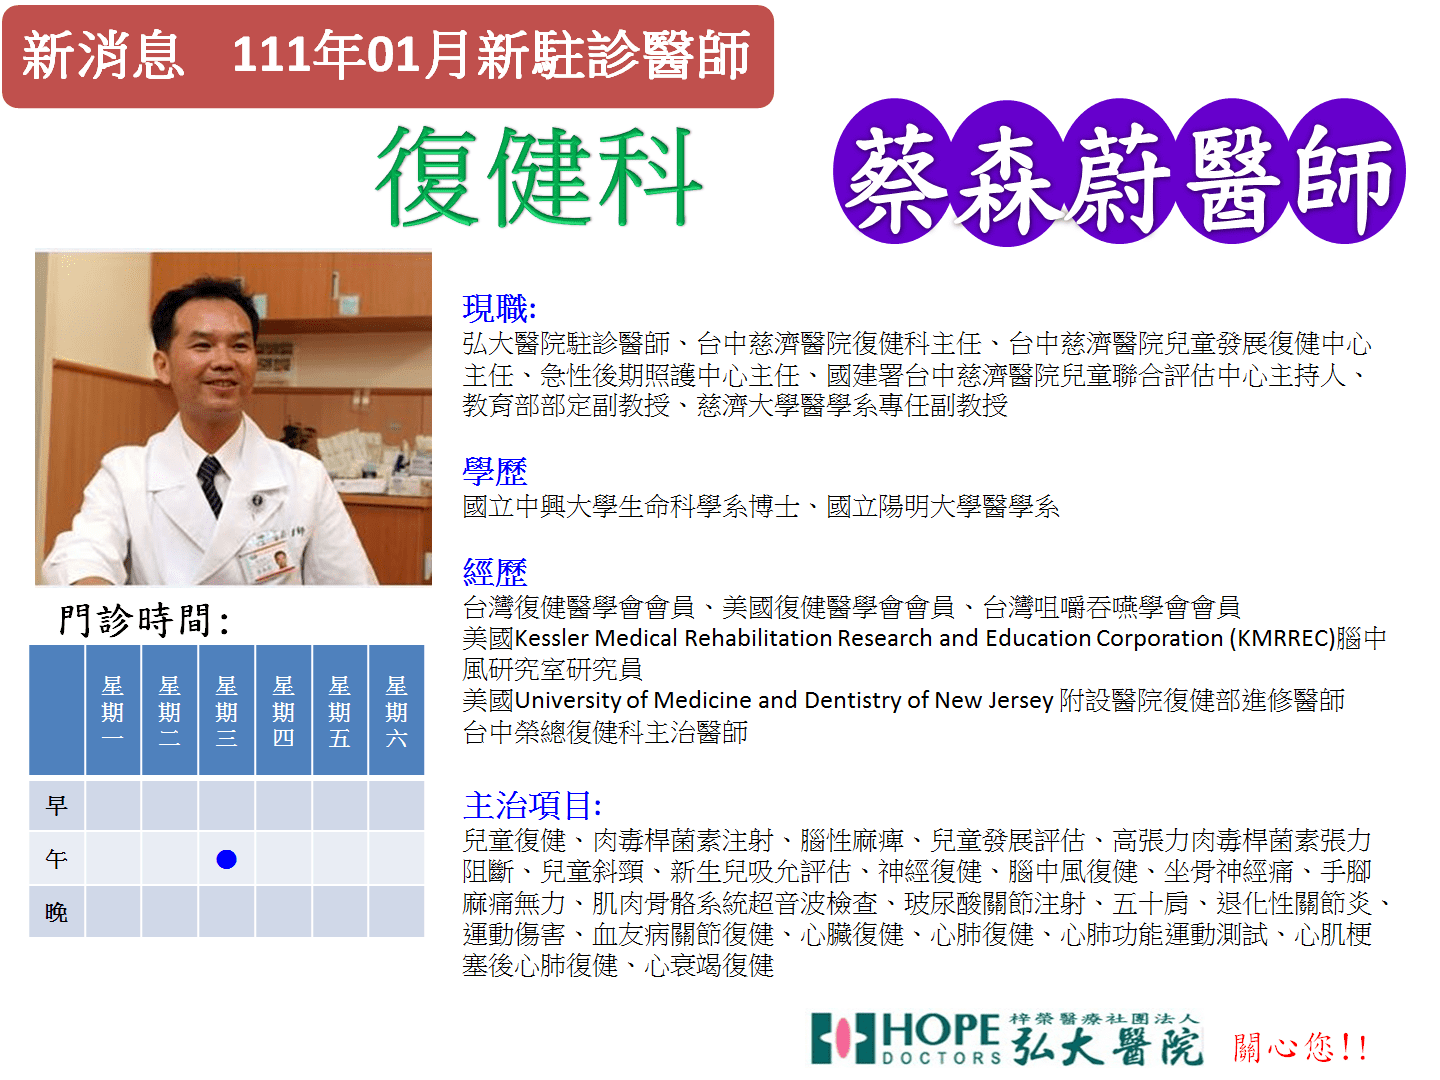This screenshot has height=1080, width=1440.
Task: Click the red 關心您!! slogan
Action: pos(1300,1047)
